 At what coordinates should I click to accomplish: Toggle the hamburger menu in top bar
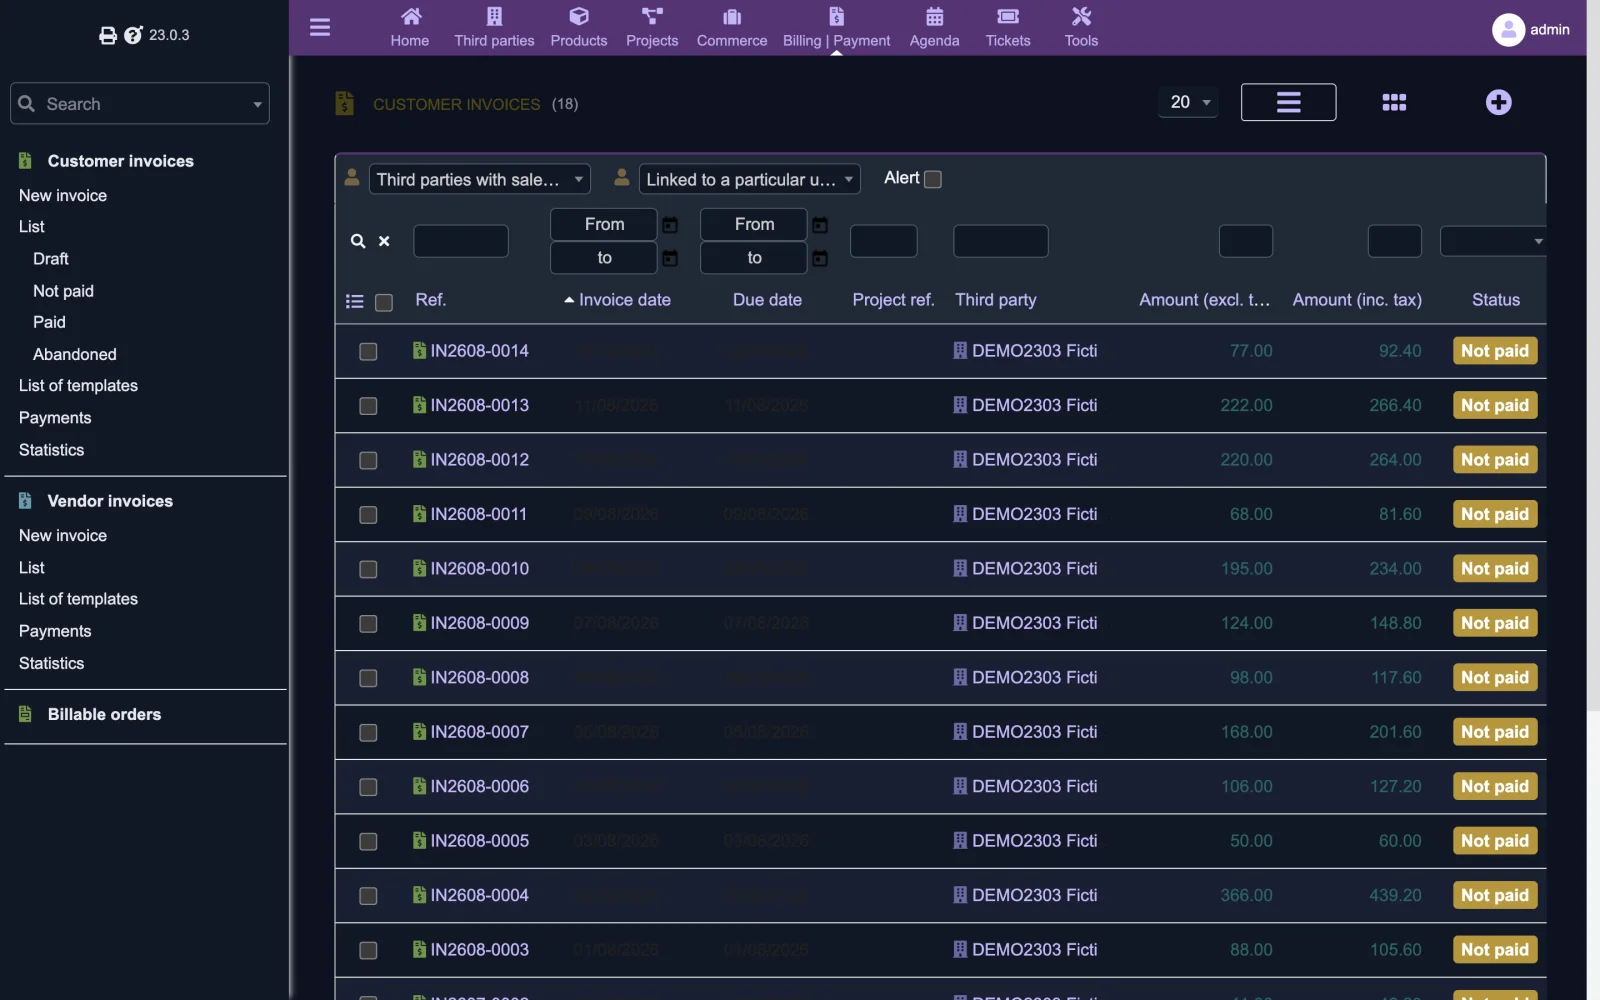320,27
